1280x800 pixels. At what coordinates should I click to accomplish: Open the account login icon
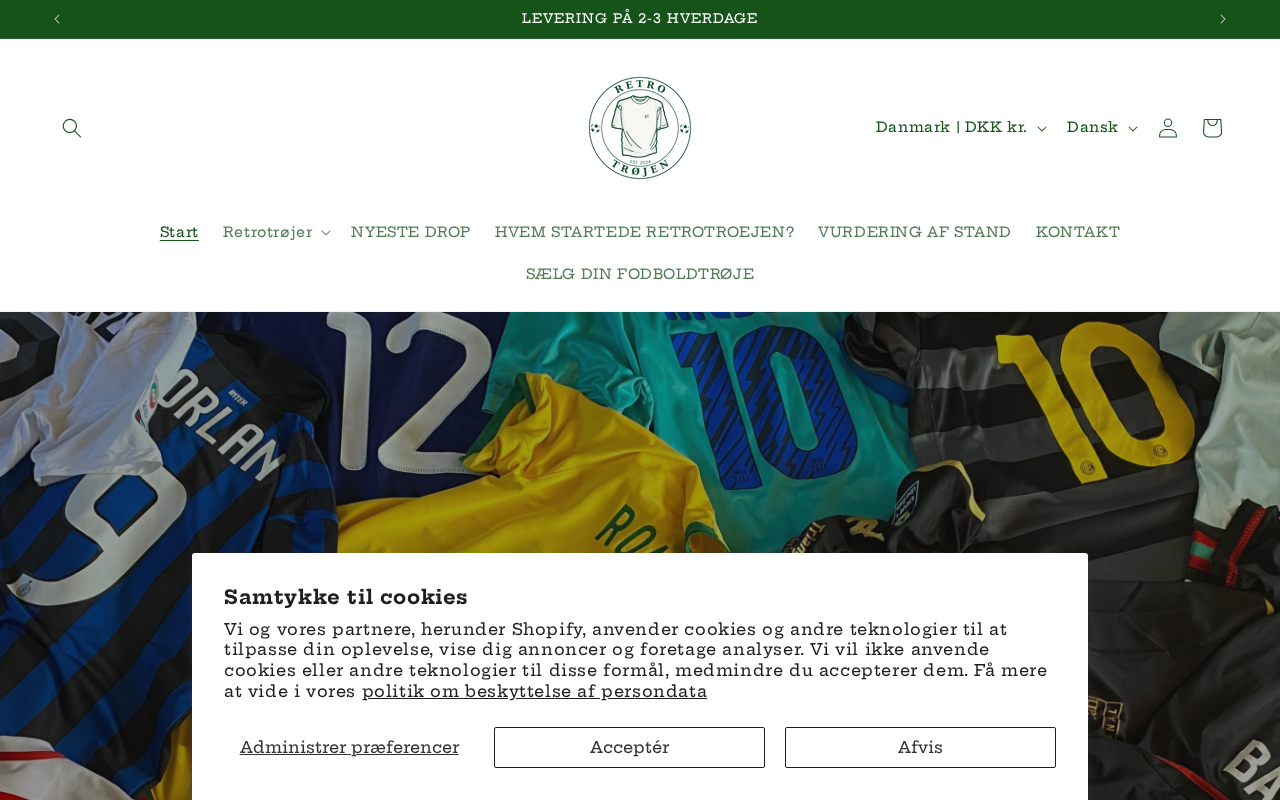1168,128
